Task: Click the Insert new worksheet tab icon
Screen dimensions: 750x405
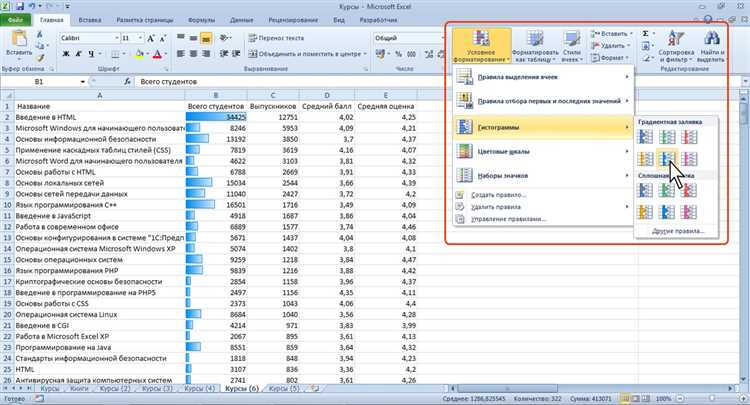Action: [x=314, y=388]
